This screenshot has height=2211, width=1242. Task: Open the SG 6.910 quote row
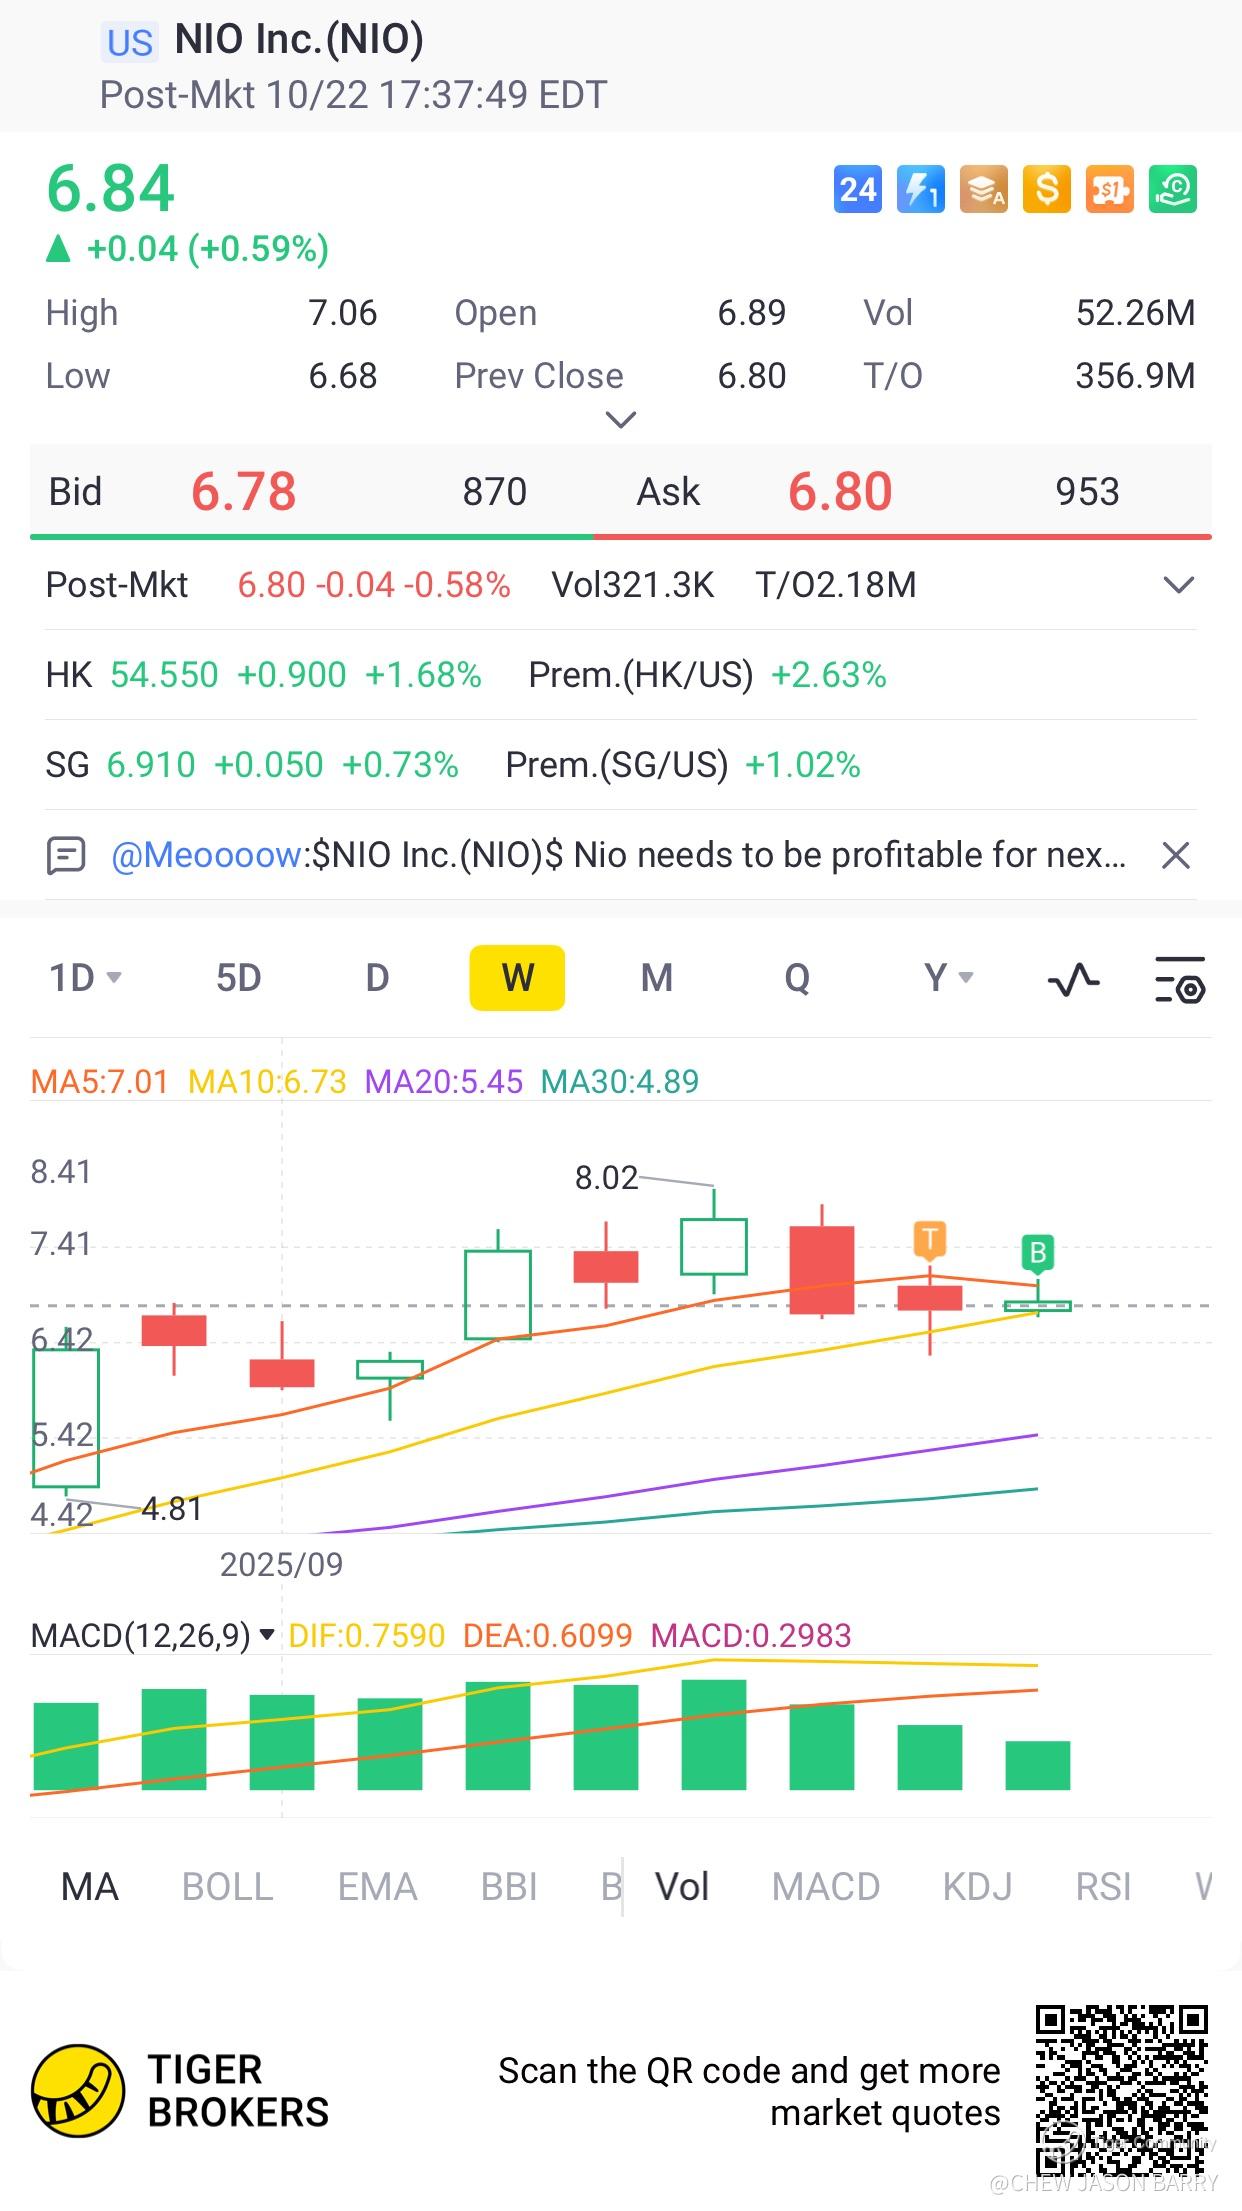click(620, 765)
